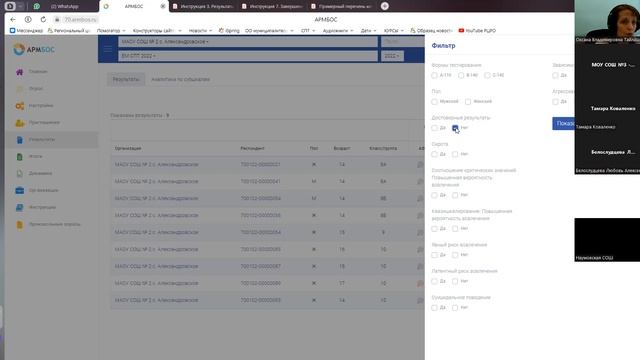Switch to the Аналитика по субшкалам tab
Image resolution: width=640 pixels, height=360 pixels.
[180, 80]
